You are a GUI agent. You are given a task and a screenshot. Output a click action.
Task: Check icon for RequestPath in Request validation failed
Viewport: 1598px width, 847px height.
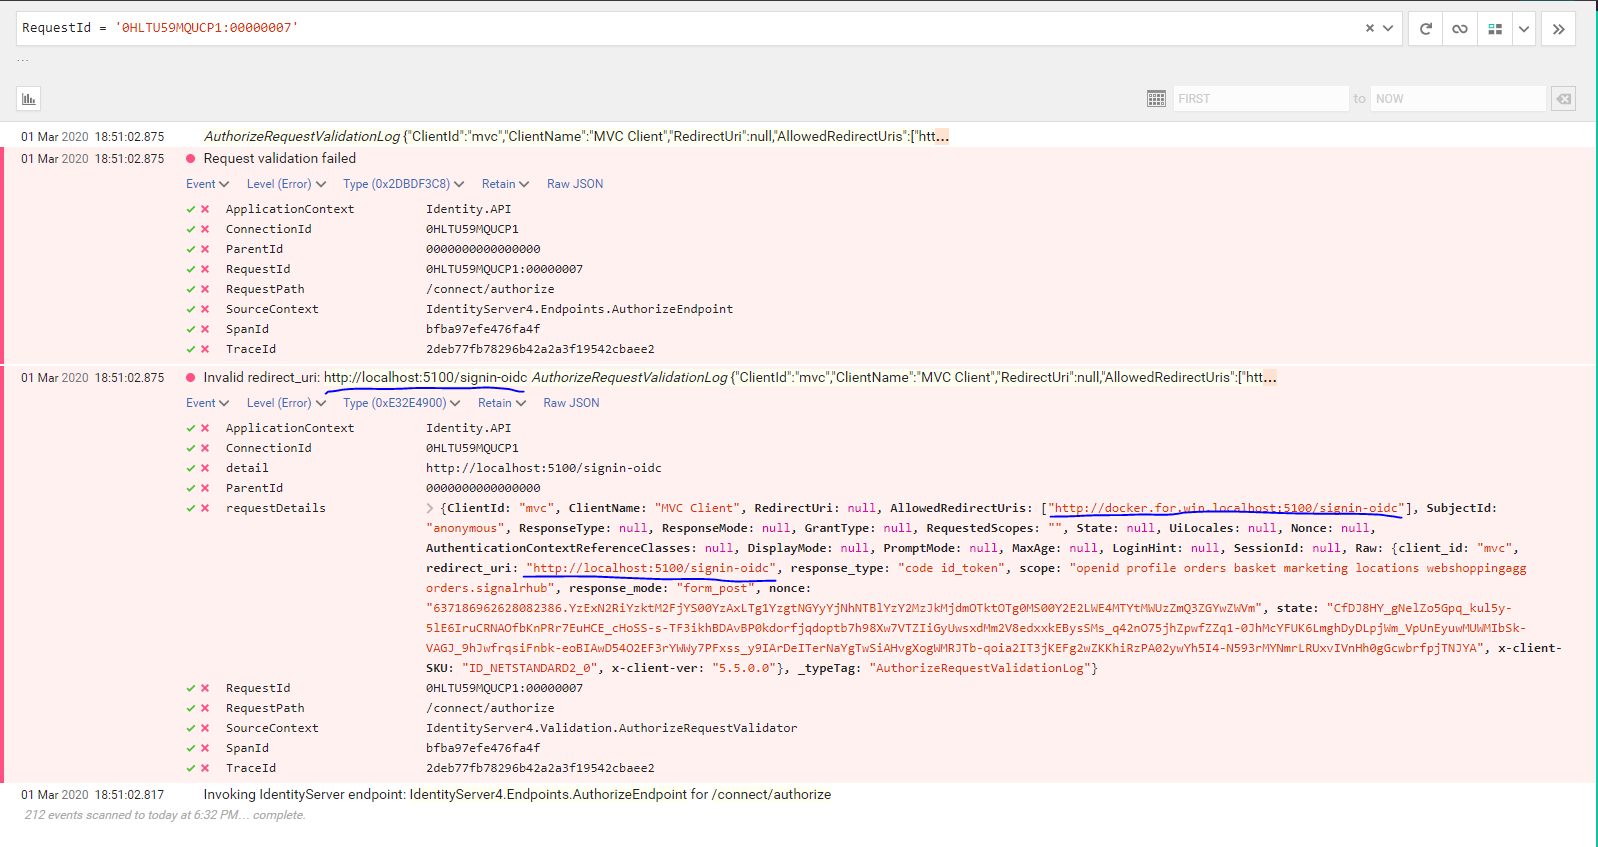pyautogui.click(x=191, y=289)
